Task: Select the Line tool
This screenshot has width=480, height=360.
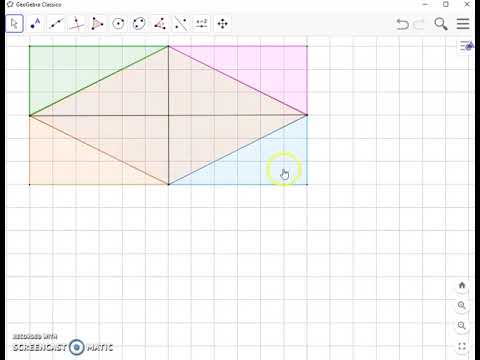Action: point(56,24)
